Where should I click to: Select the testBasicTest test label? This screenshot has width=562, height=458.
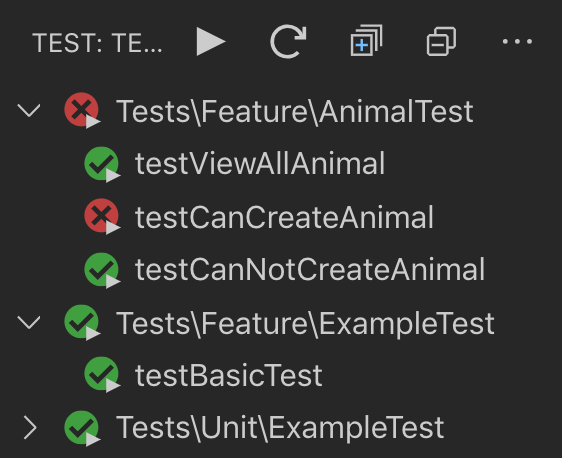pos(229,376)
